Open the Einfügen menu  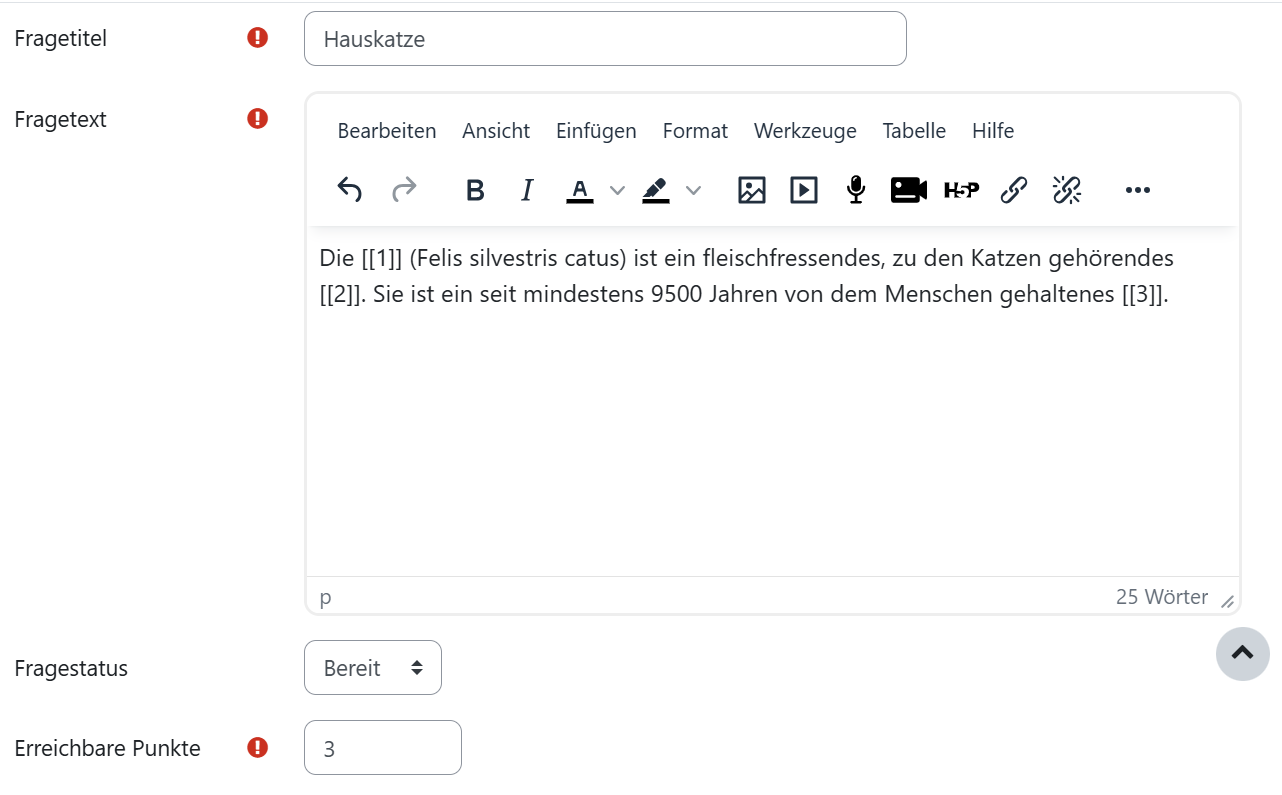point(596,131)
